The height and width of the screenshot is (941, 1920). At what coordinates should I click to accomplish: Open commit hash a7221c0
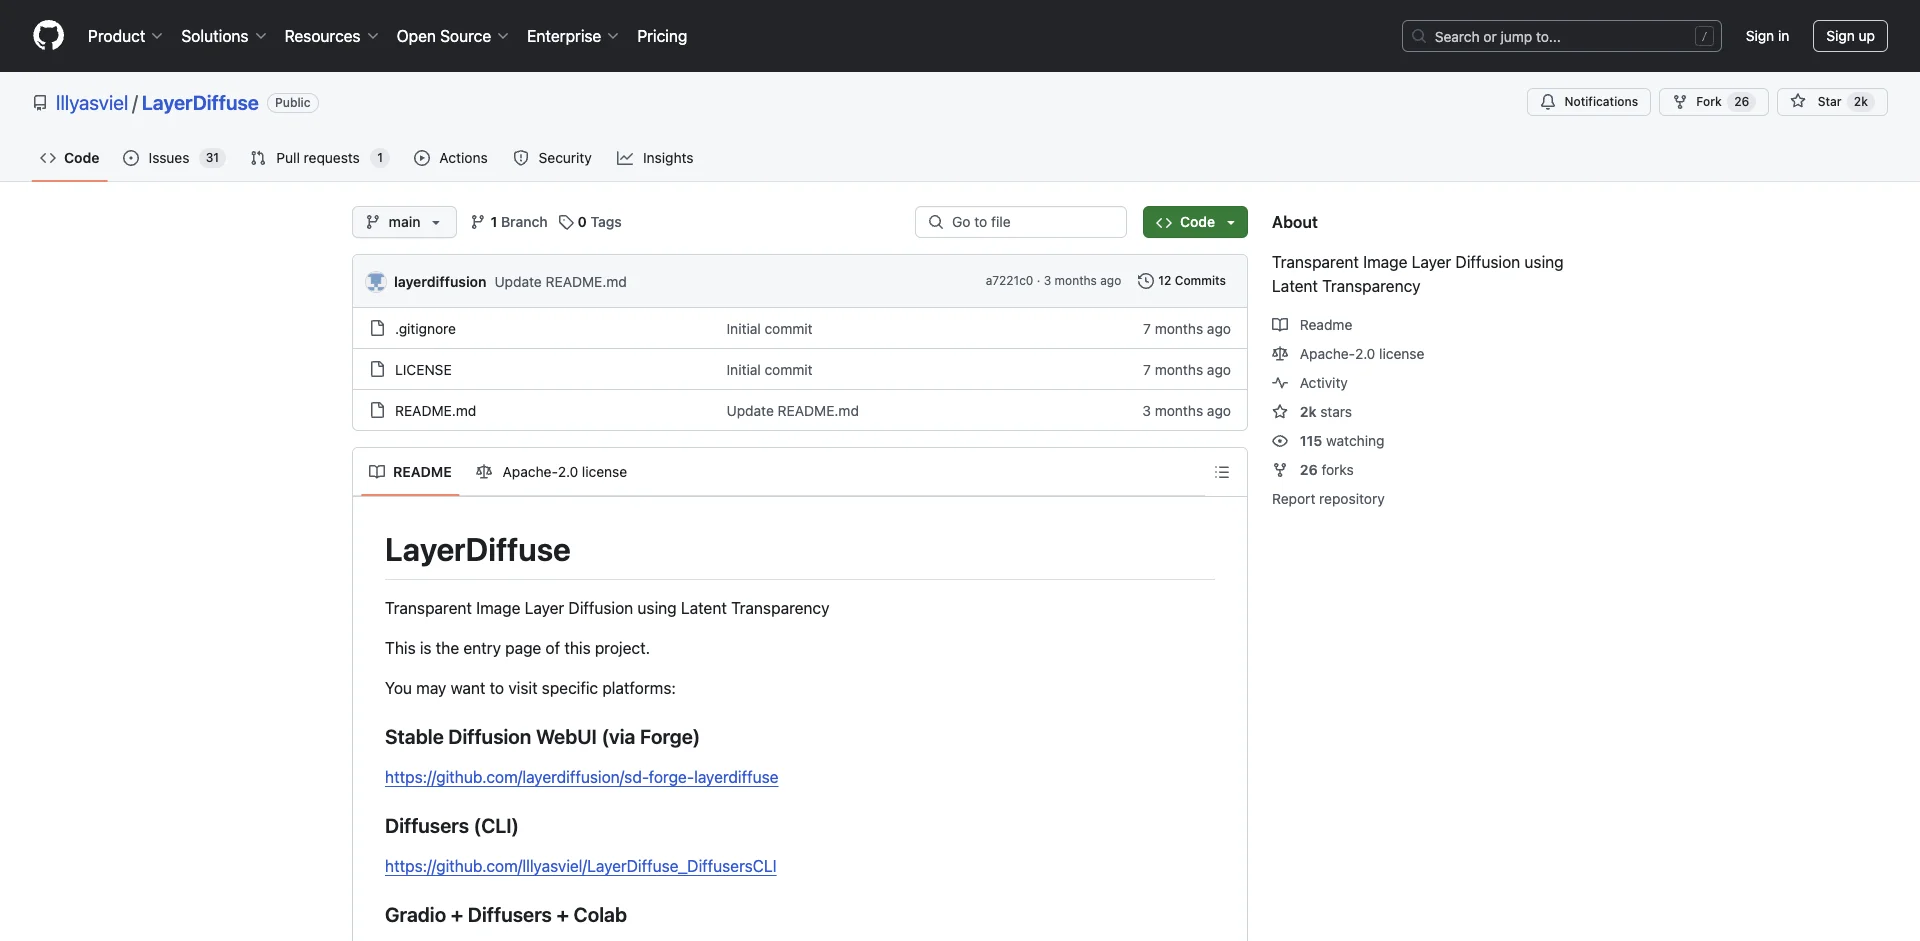(x=1009, y=281)
